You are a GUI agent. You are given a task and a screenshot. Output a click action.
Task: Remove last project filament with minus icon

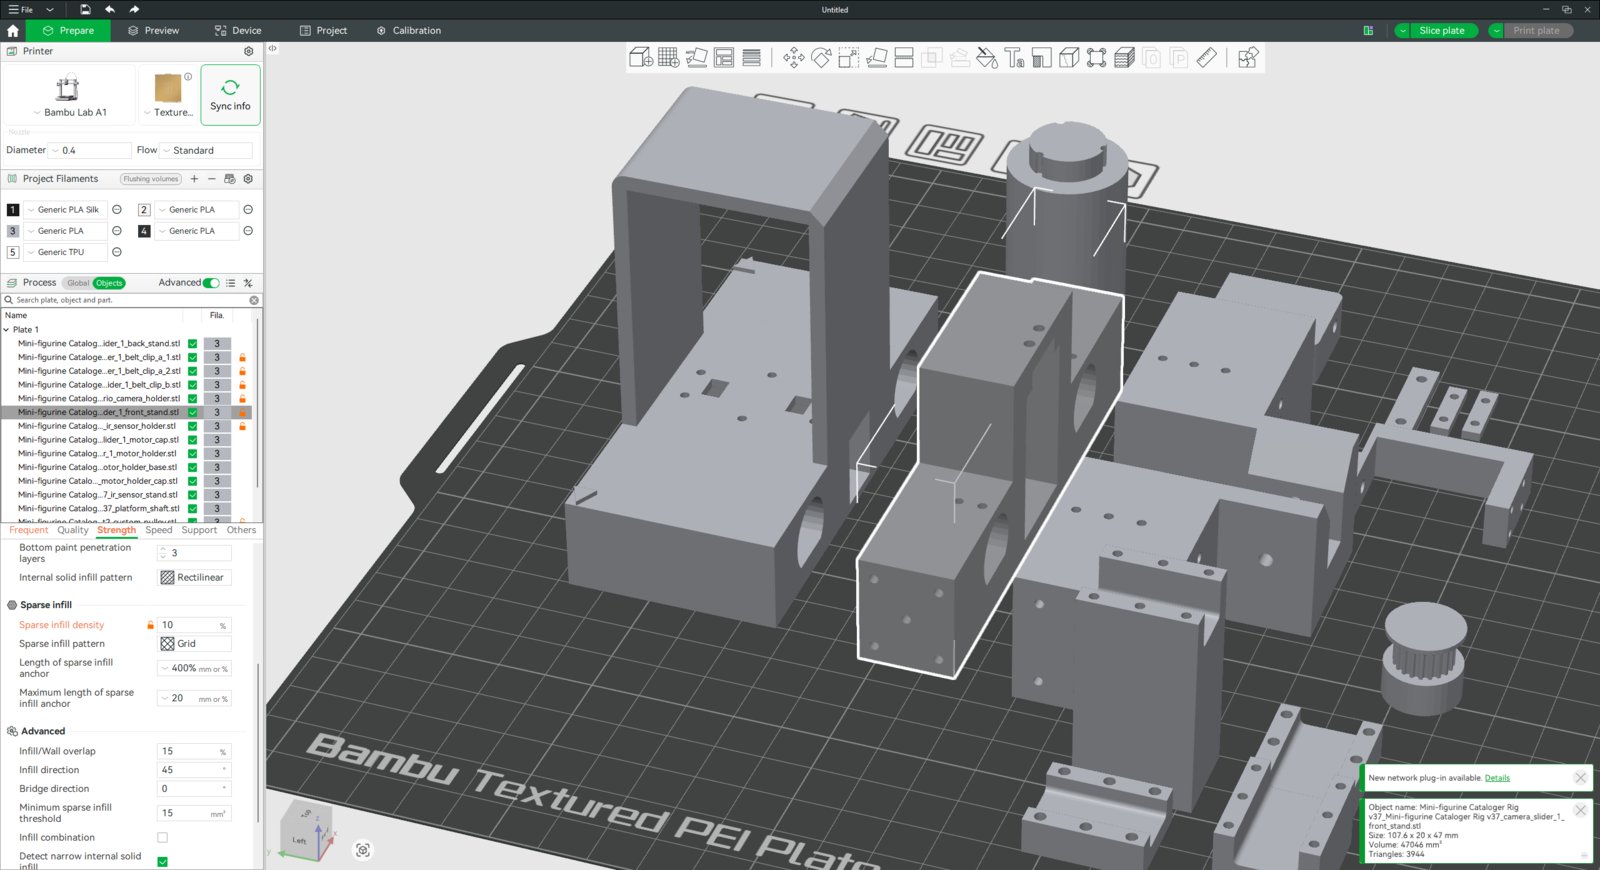[212, 179]
